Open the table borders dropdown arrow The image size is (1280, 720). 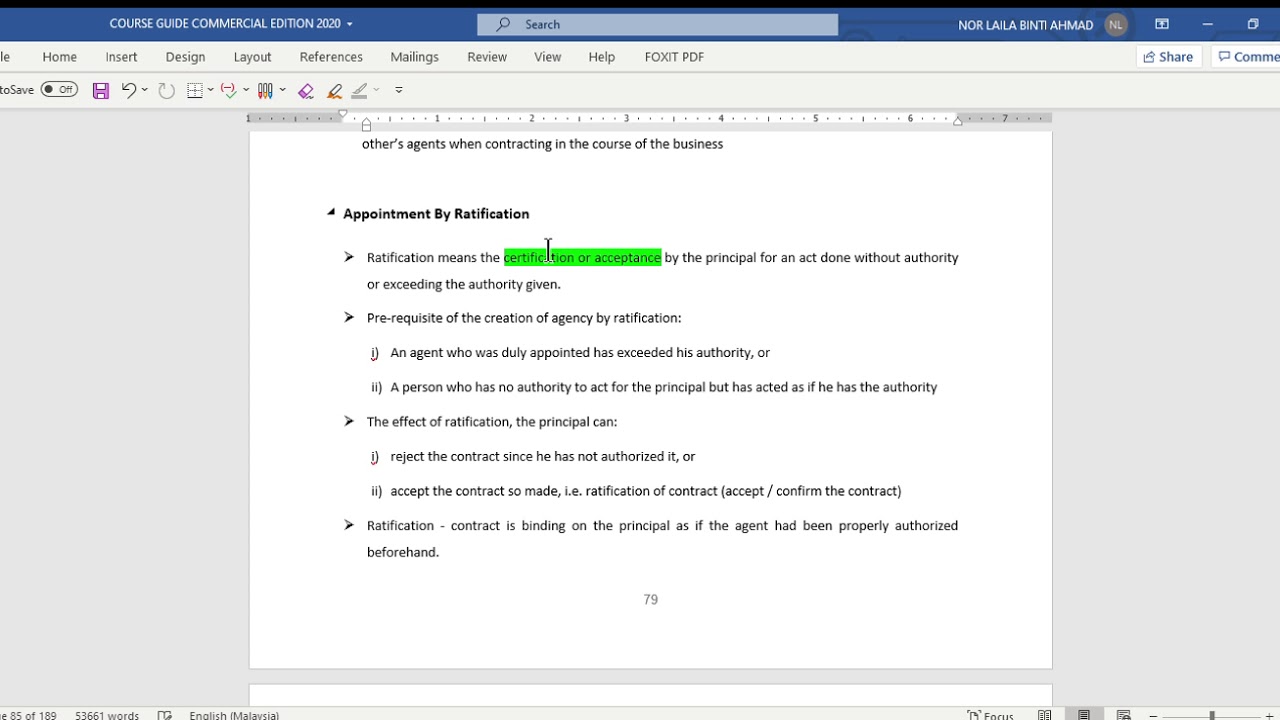[211, 90]
